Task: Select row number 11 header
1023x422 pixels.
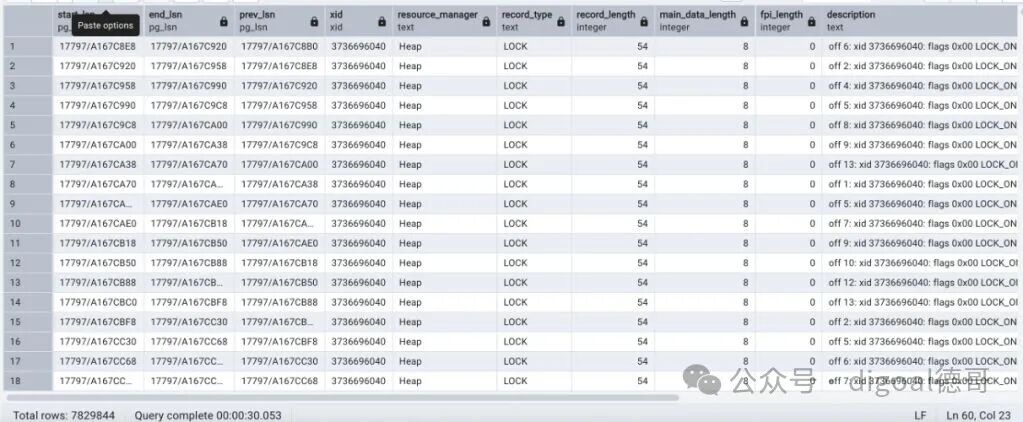Action: tap(28, 243)
